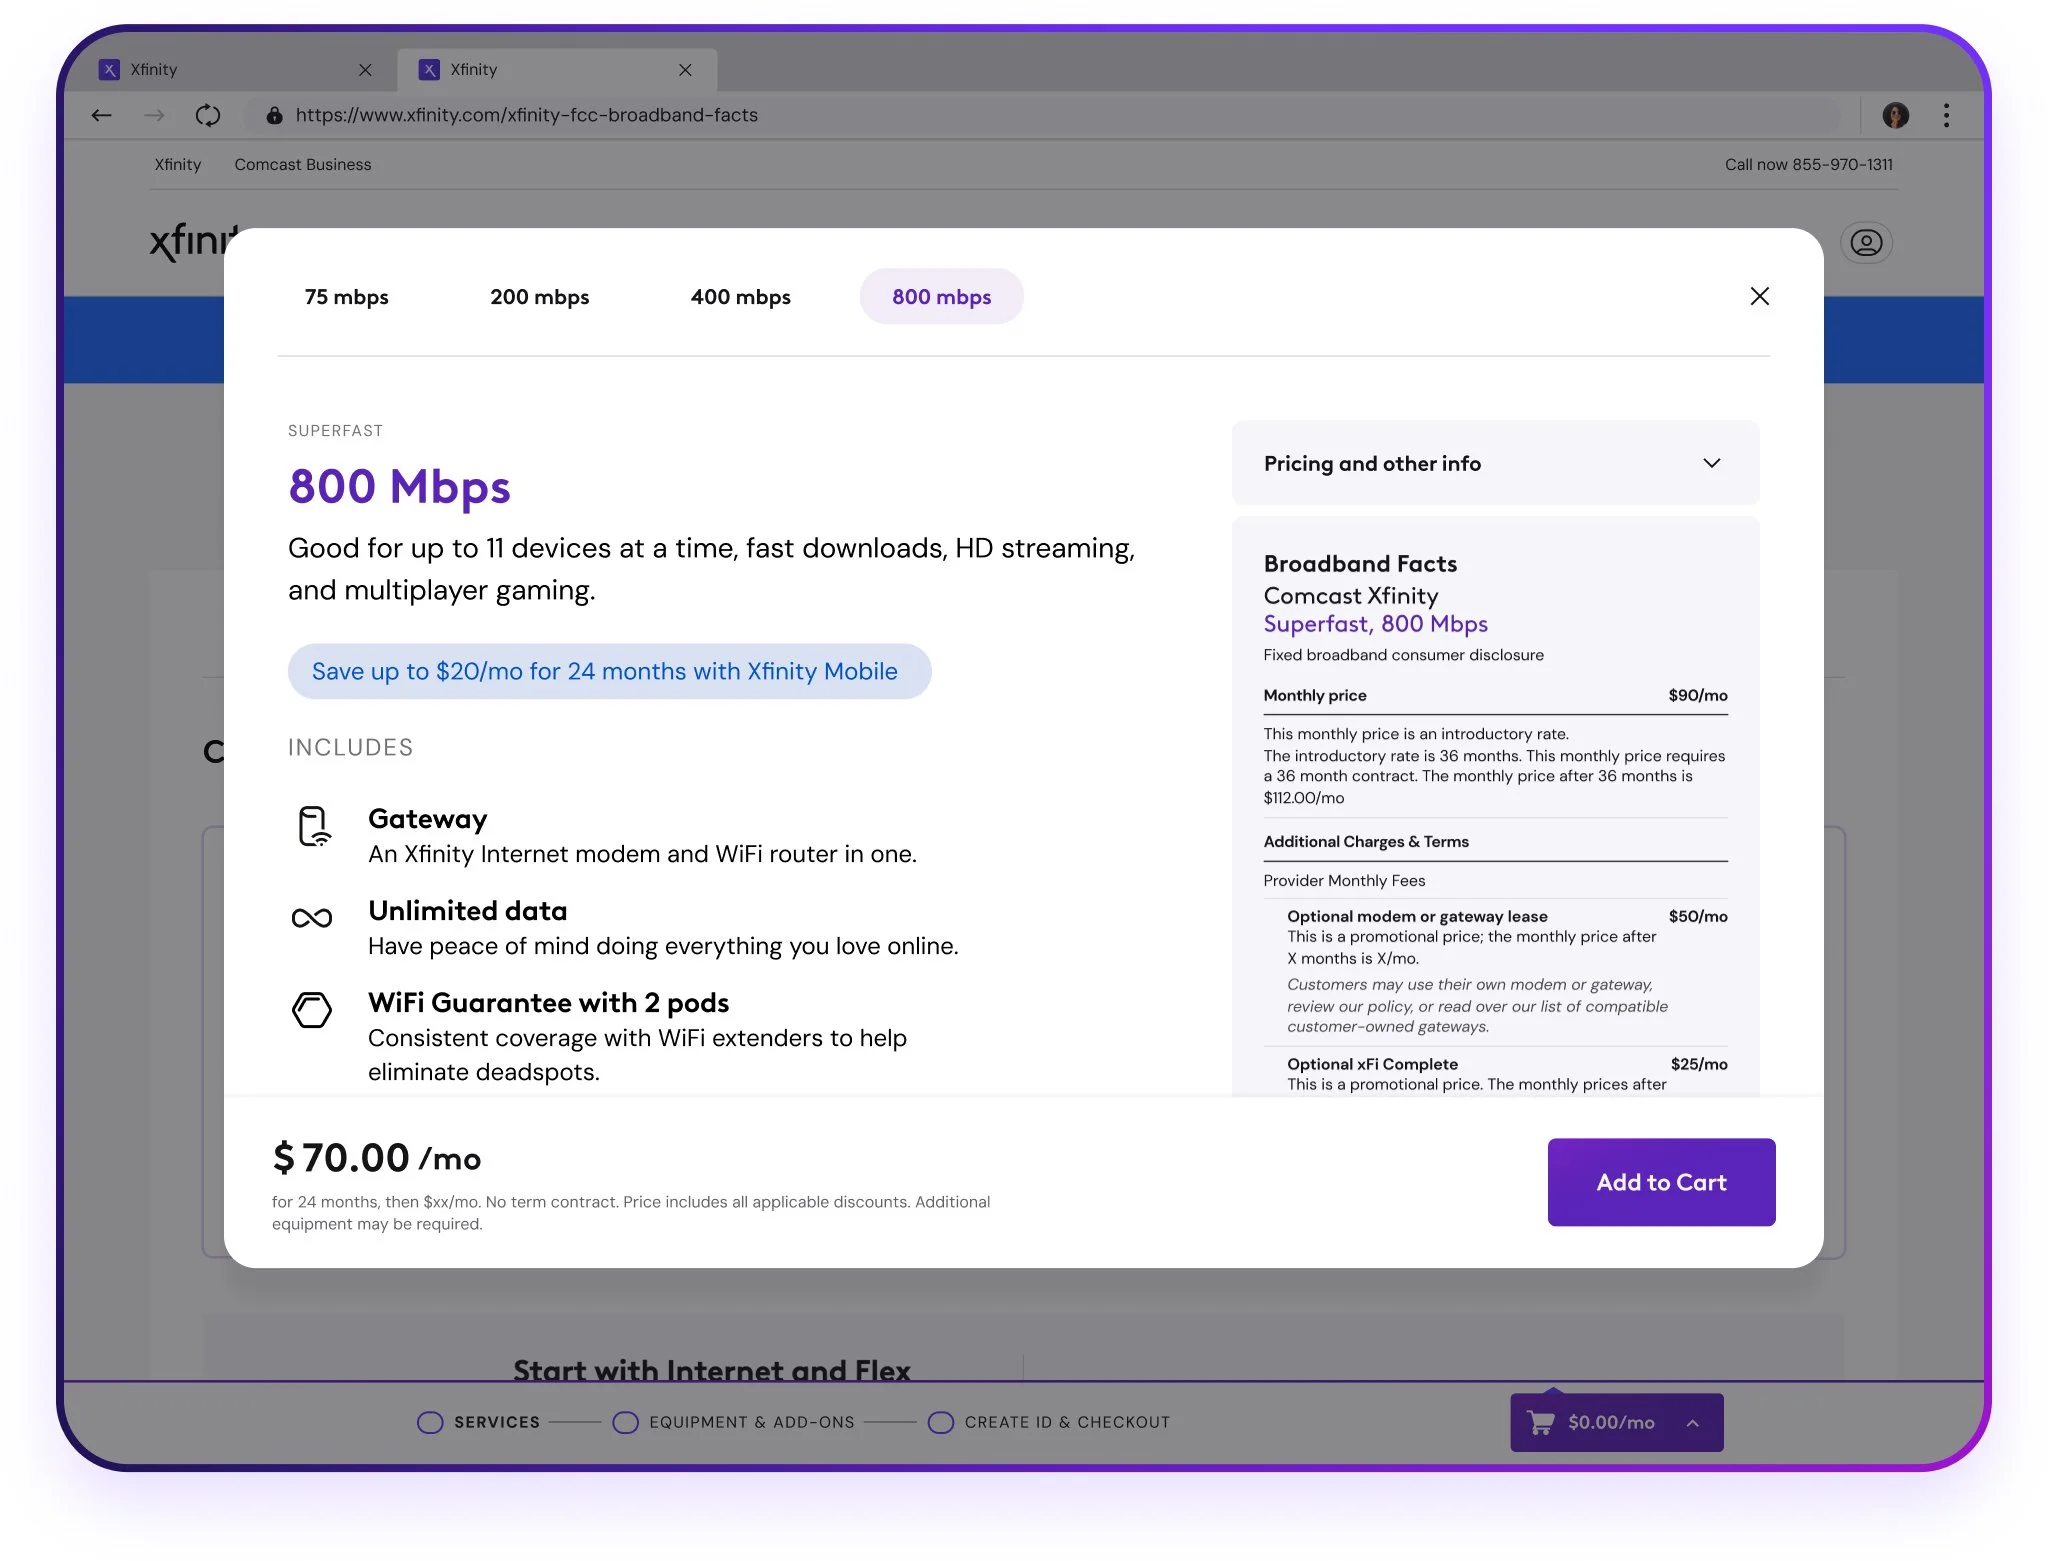Open the Xfinity account profile icon
This screenshot has height=1561, width=2048.
tap(1866, 243)
